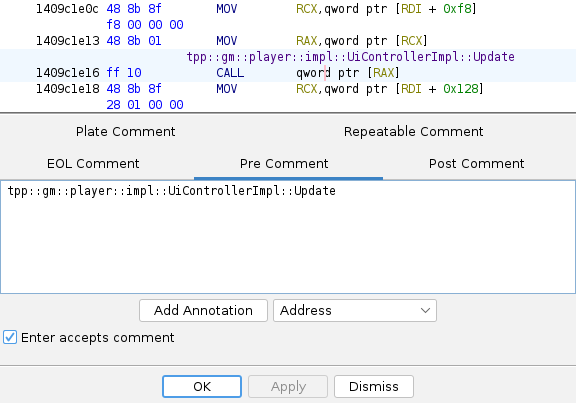
Task: Switch to the Plate Comment tab
Action: pyautogui.click(x=126, y=132)
